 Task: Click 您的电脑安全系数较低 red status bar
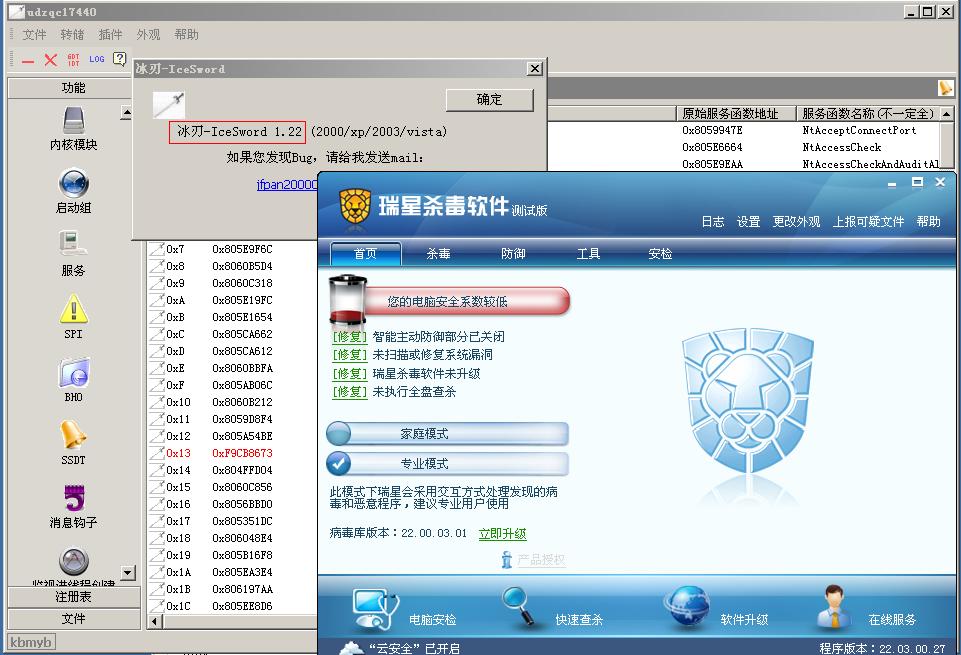pyautogui.click(x=466, y=301)
